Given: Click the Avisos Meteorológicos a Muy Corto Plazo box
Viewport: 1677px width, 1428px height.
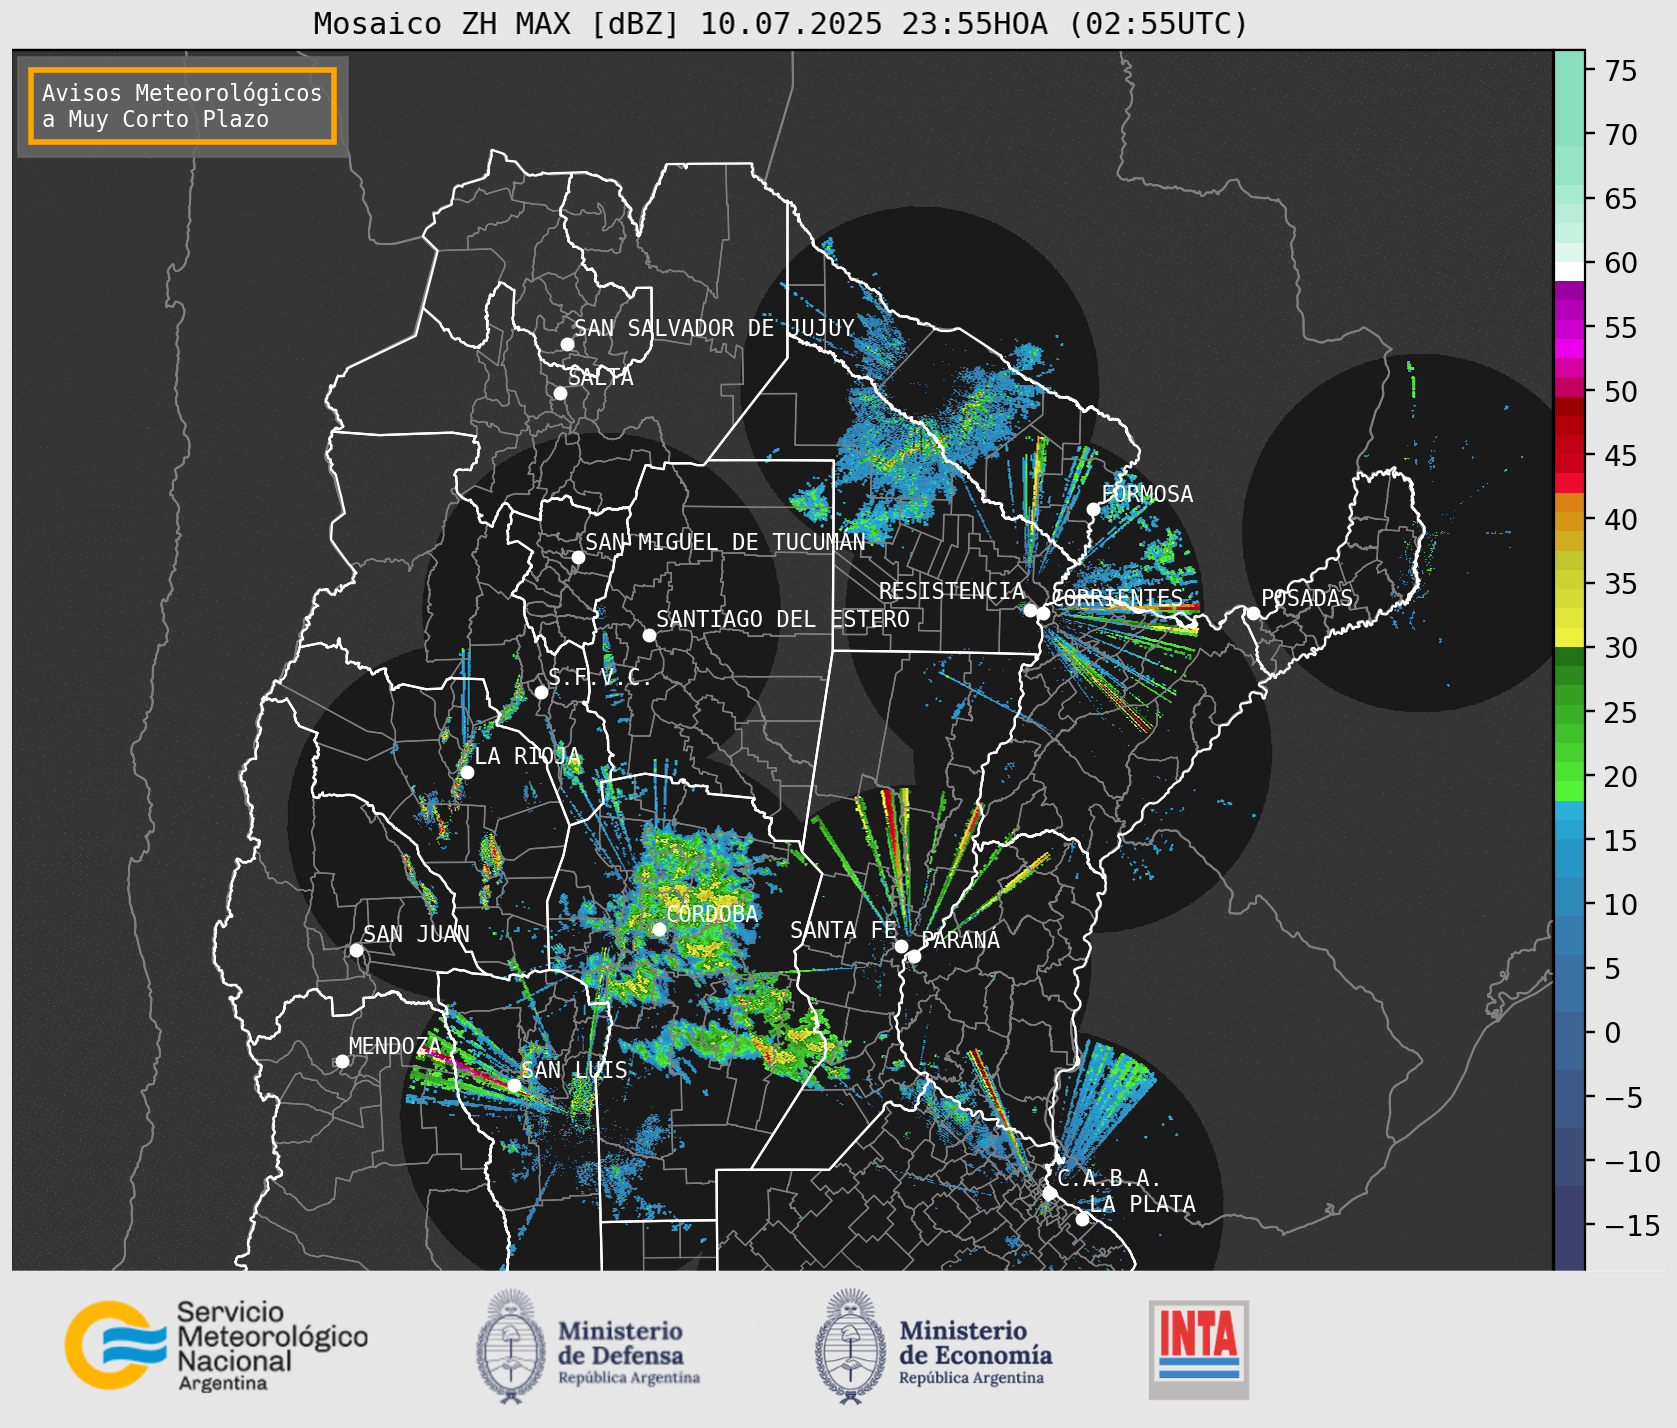Looking at the screenshot, I should pyautogui.click(x=182, y=106).
